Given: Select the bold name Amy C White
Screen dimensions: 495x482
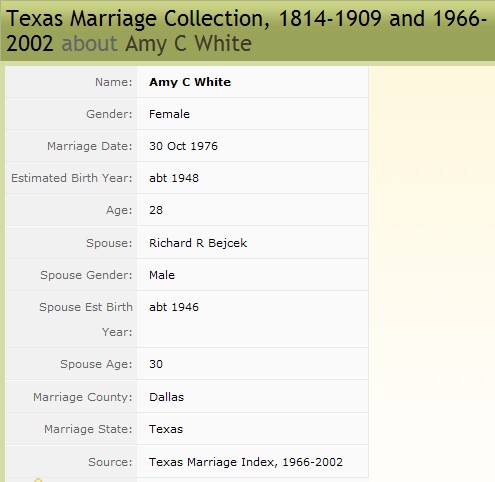Looking at the screenshot, I should pos(190,82).
